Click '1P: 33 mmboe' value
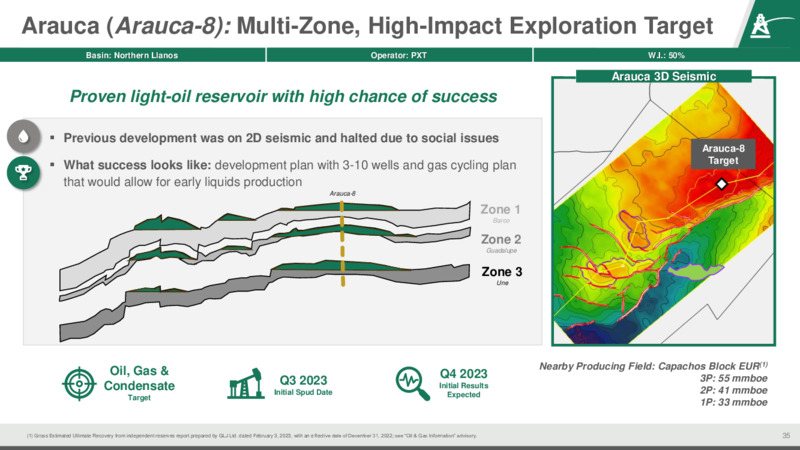This screenshot has width=800, height=450. point(734,403)
